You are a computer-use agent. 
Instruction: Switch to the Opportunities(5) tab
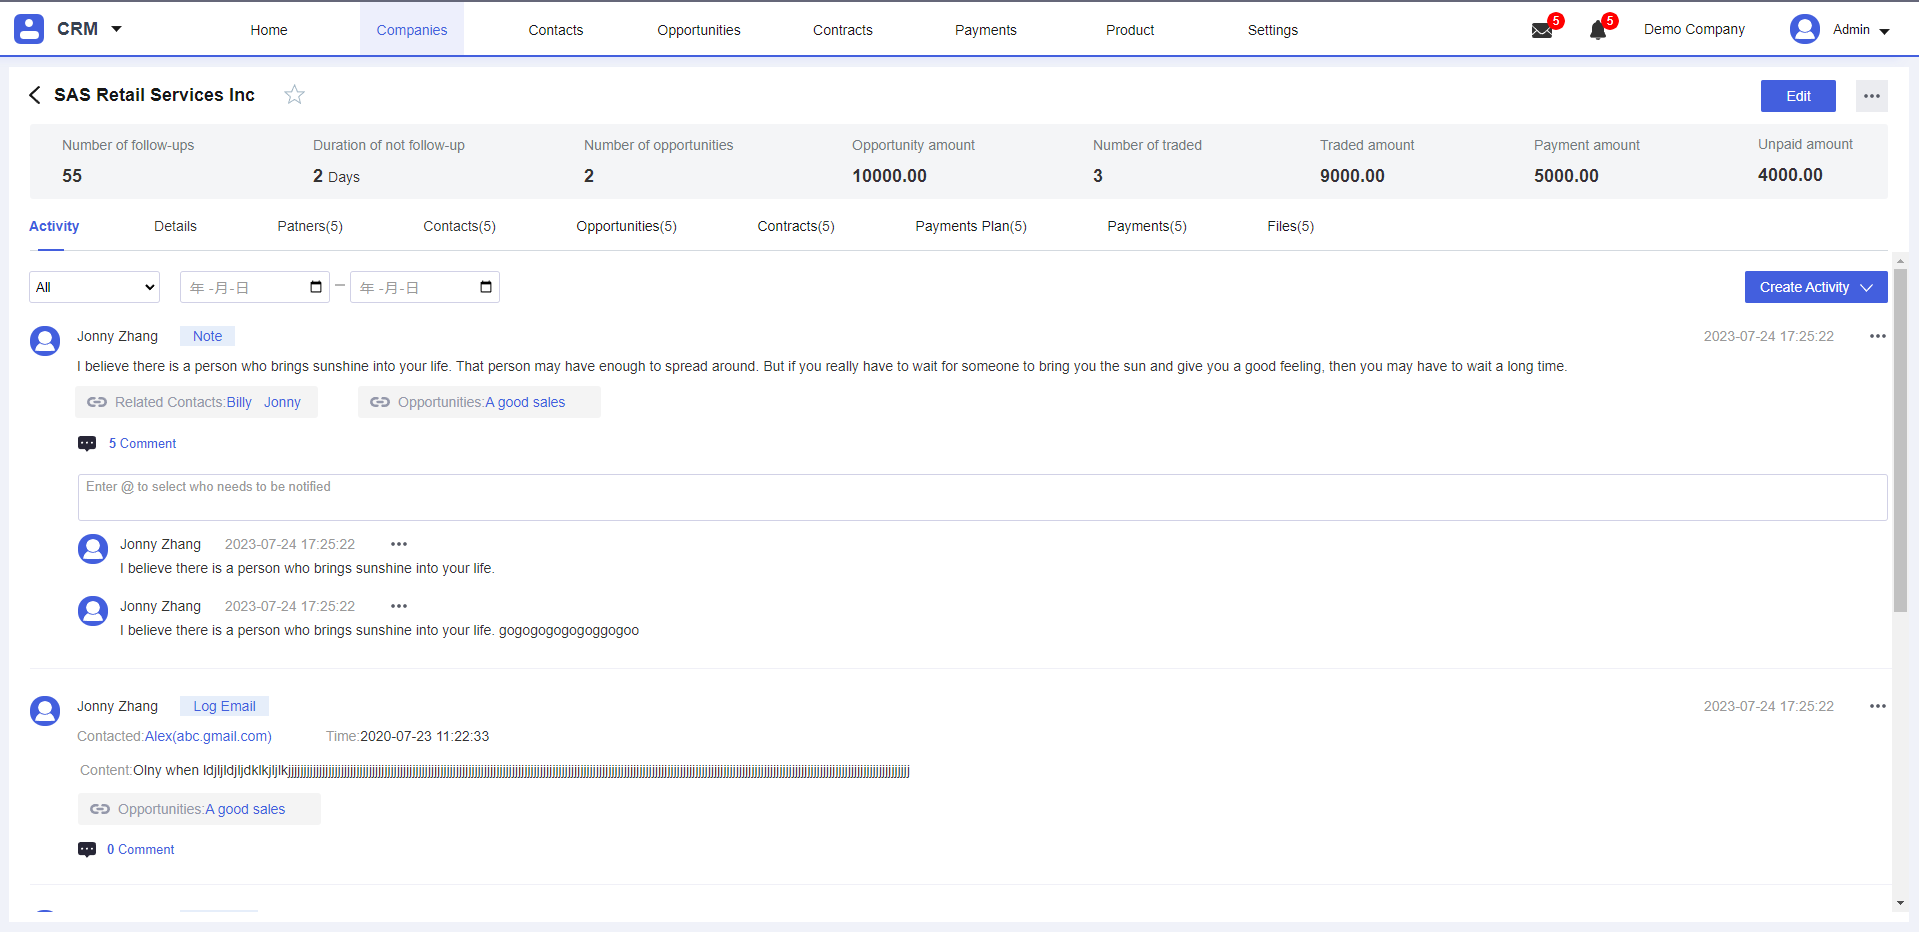pyautogui.click(x=626, y=226)
